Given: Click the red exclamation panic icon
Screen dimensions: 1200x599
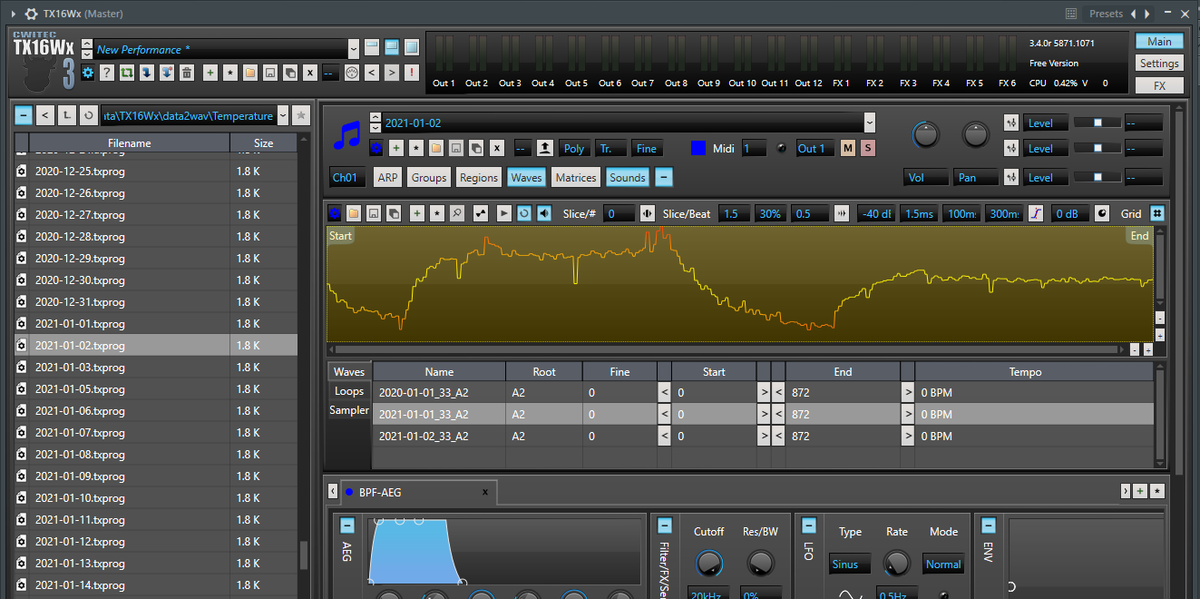Looking at the screenshot, I should [x=411, y=73].
